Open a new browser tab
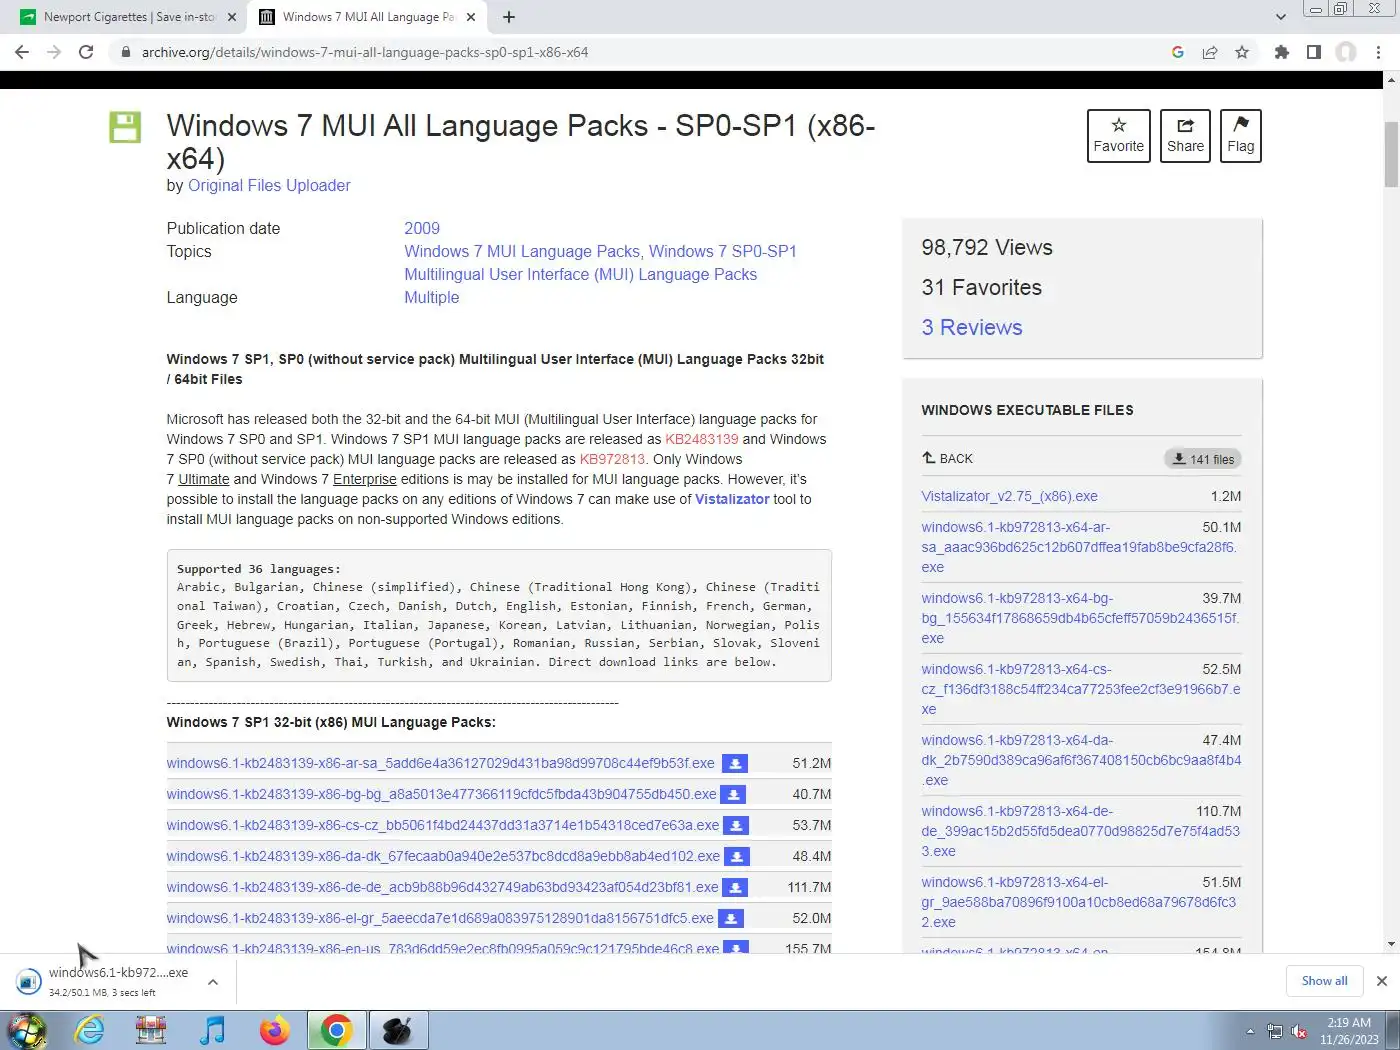Screen dimensions: 1400x1050 click(509, 17)
